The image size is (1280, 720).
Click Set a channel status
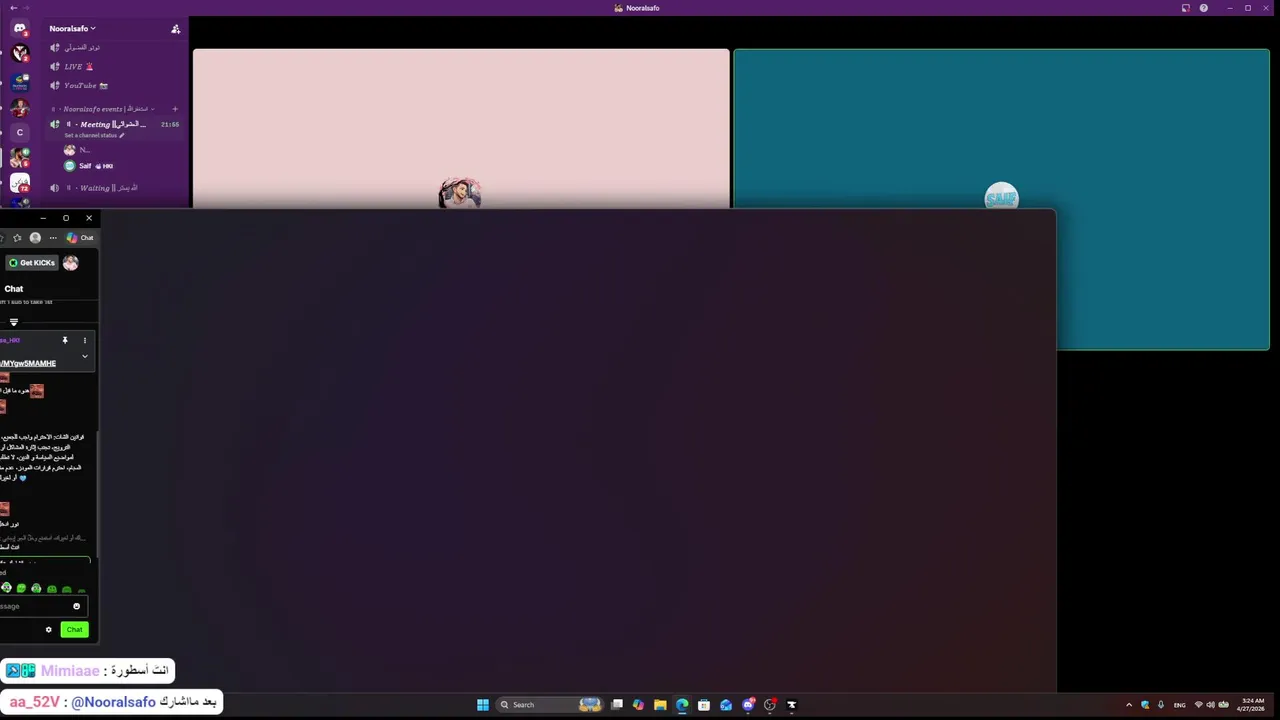click(x=95, y=135)
